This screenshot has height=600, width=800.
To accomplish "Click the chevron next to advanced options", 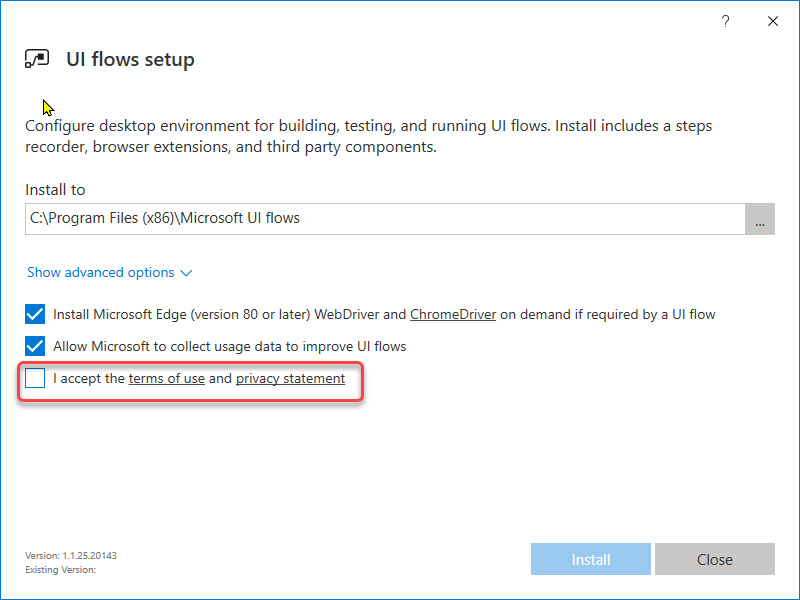I will pos(186,273).
